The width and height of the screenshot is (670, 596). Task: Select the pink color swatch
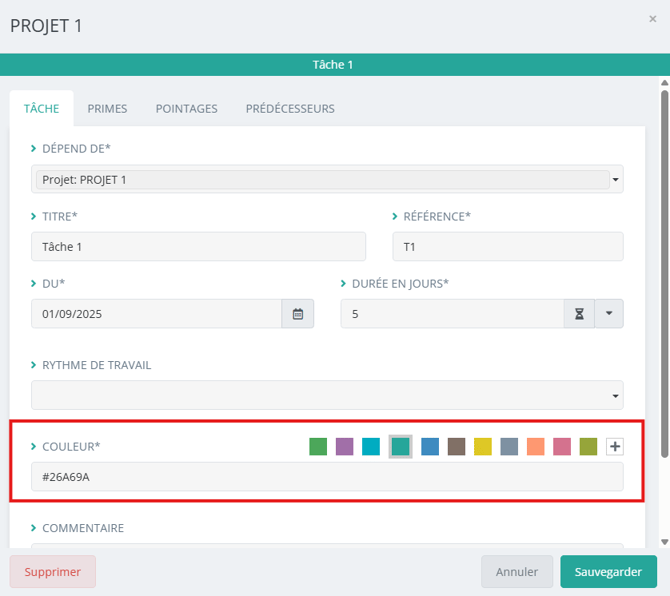(x=562, y=447)
